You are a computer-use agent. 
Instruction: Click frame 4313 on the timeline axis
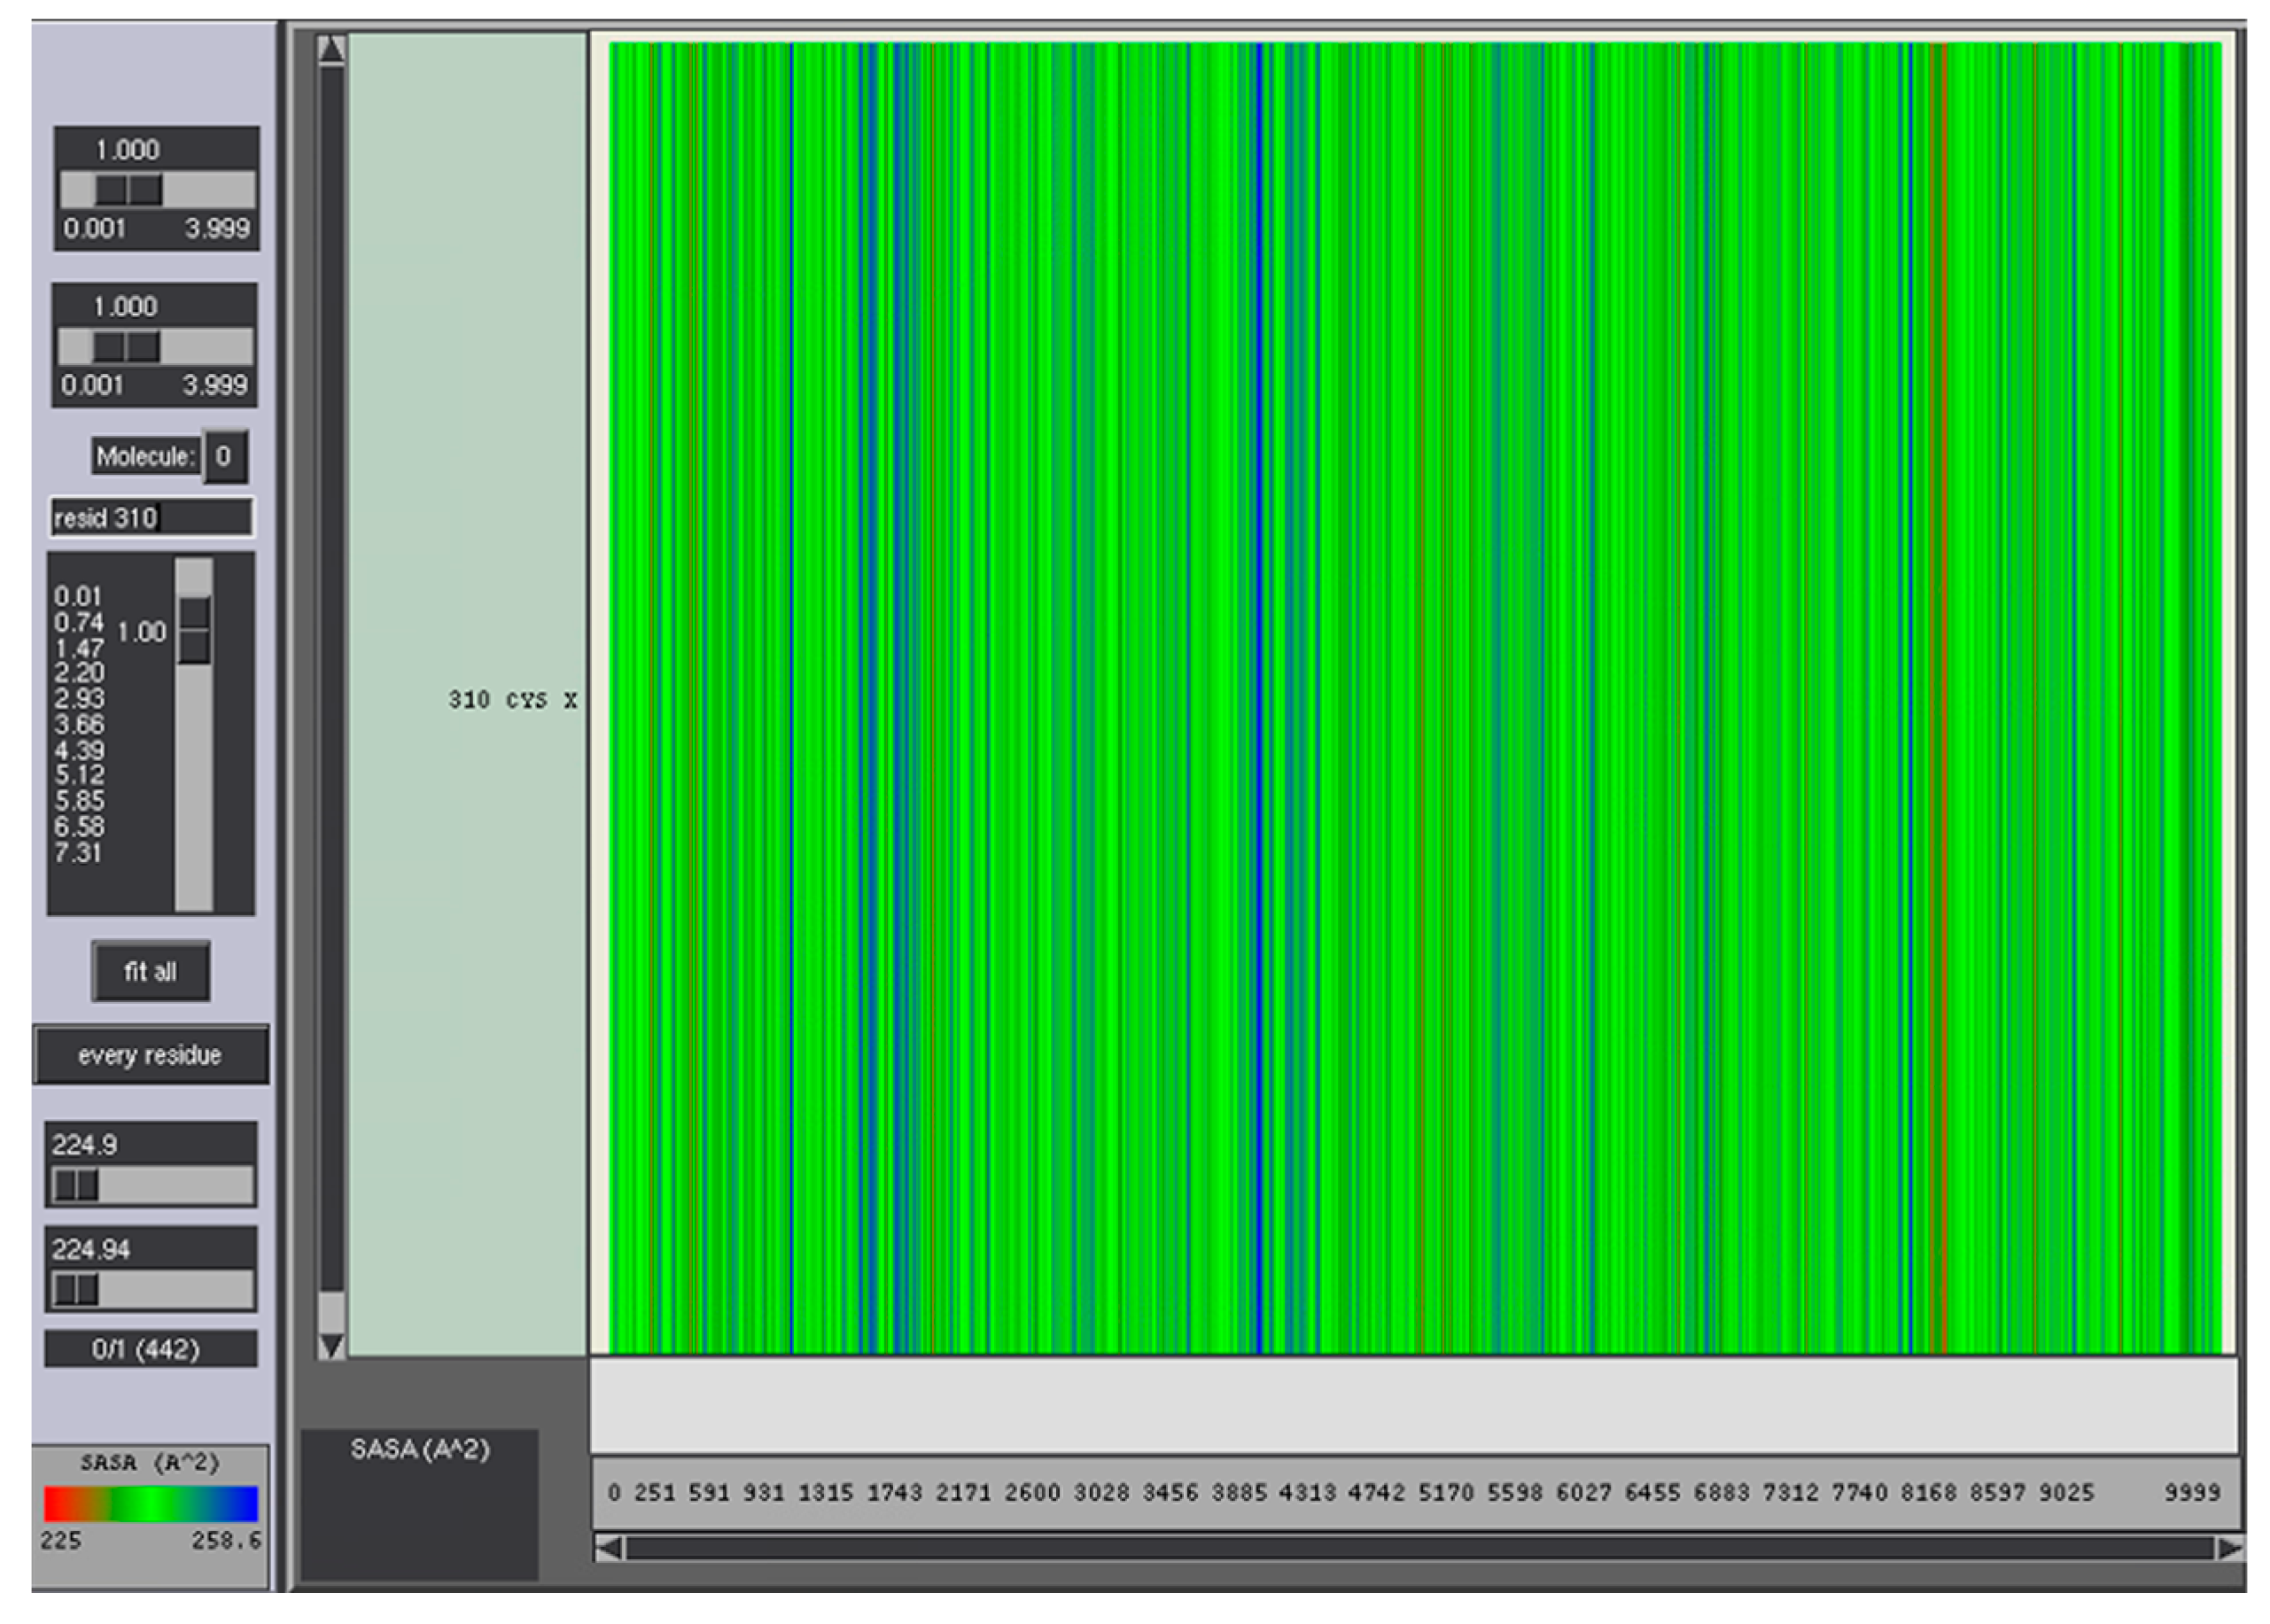click(1307, 1493)
